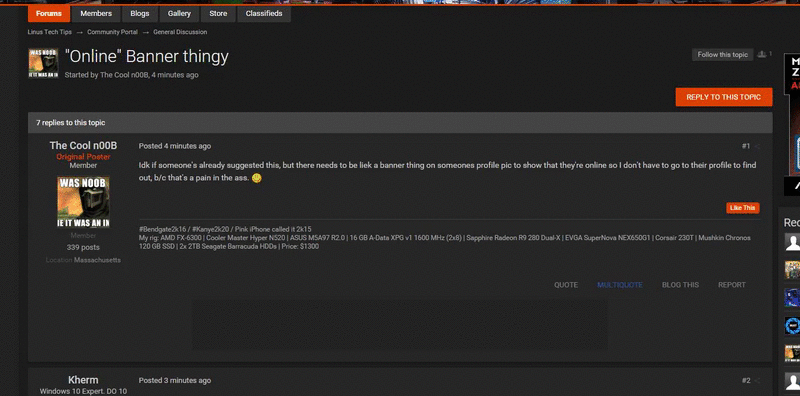Open the Classifieds tab
The width and height of the screenshot is (800, 396).
tap(264, 14)
